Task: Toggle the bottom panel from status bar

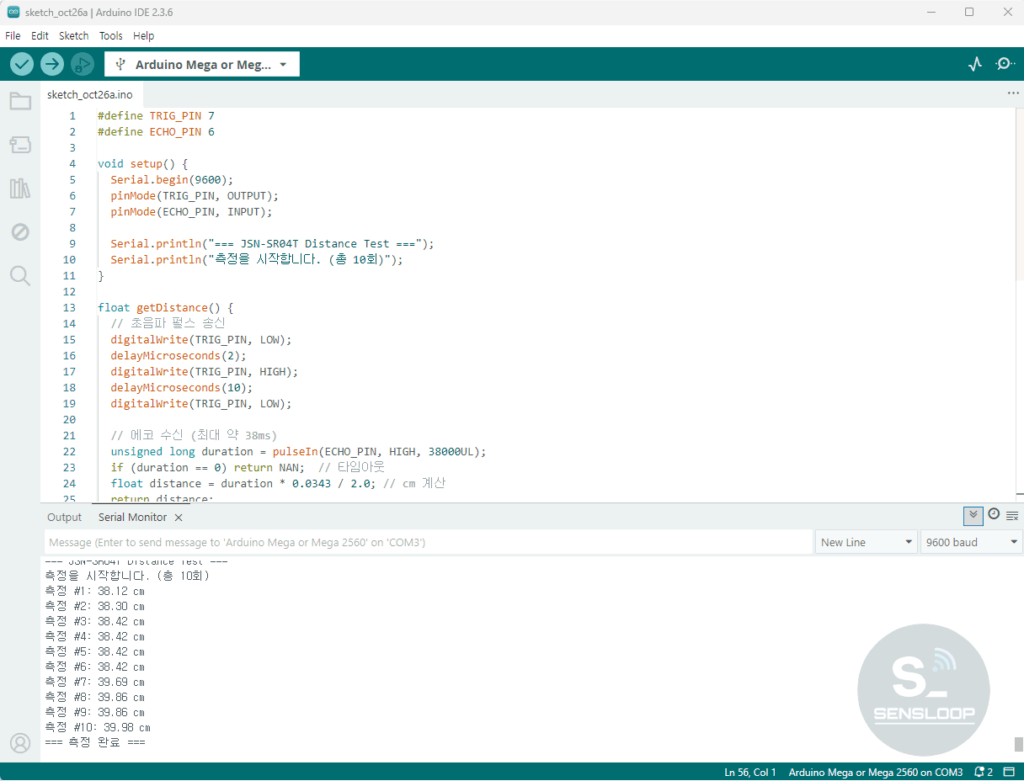Action: coord(1011,772)
